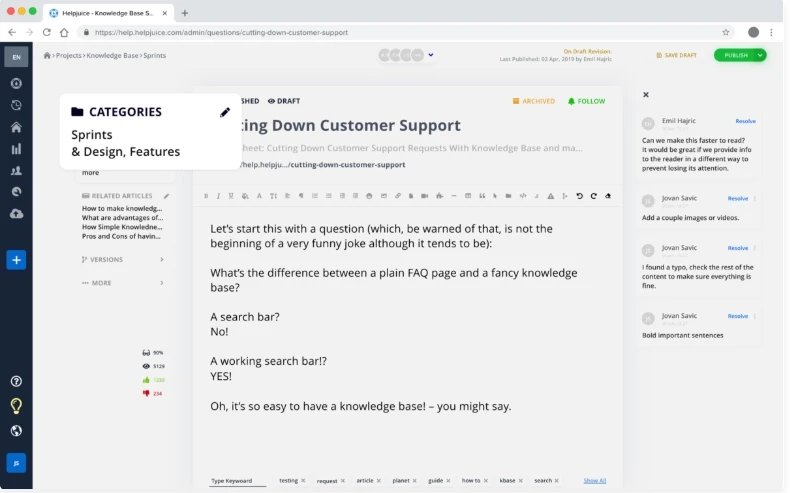Open the users icon in sidebar
Image resolution: width=790 pixels, height=493 pixels.
[16, 171]
